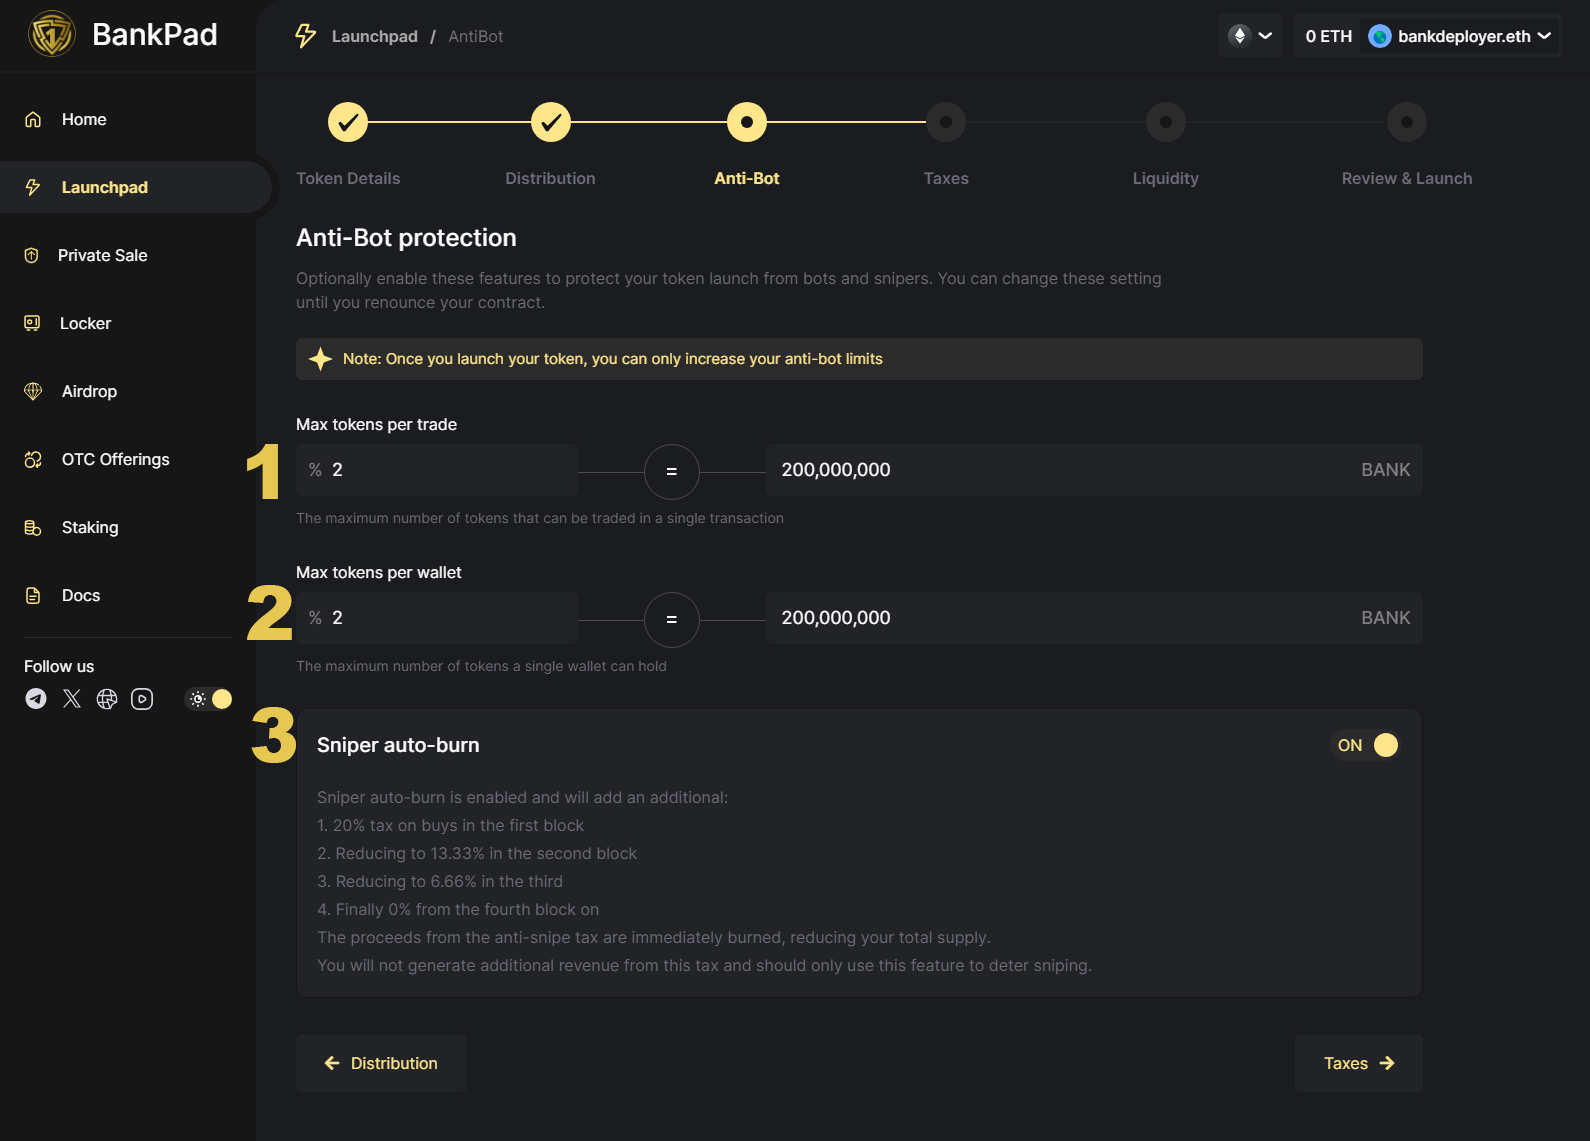
Task: Click the BankPad logo
Action: pyautogui.click(x=52, y=34)
